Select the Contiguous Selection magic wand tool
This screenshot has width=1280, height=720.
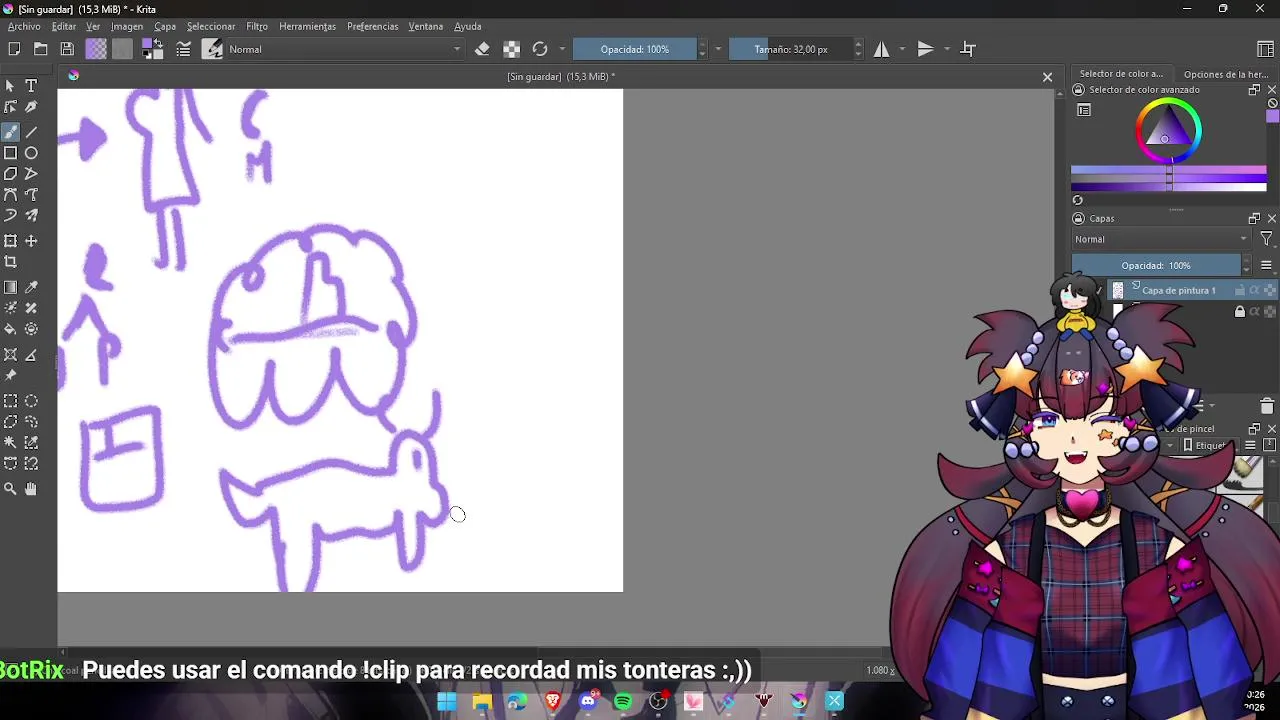[10, 443]
